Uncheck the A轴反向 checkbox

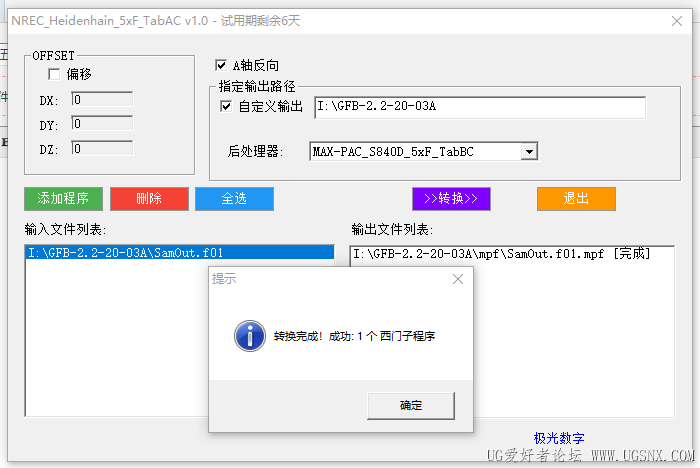point(221,66)
